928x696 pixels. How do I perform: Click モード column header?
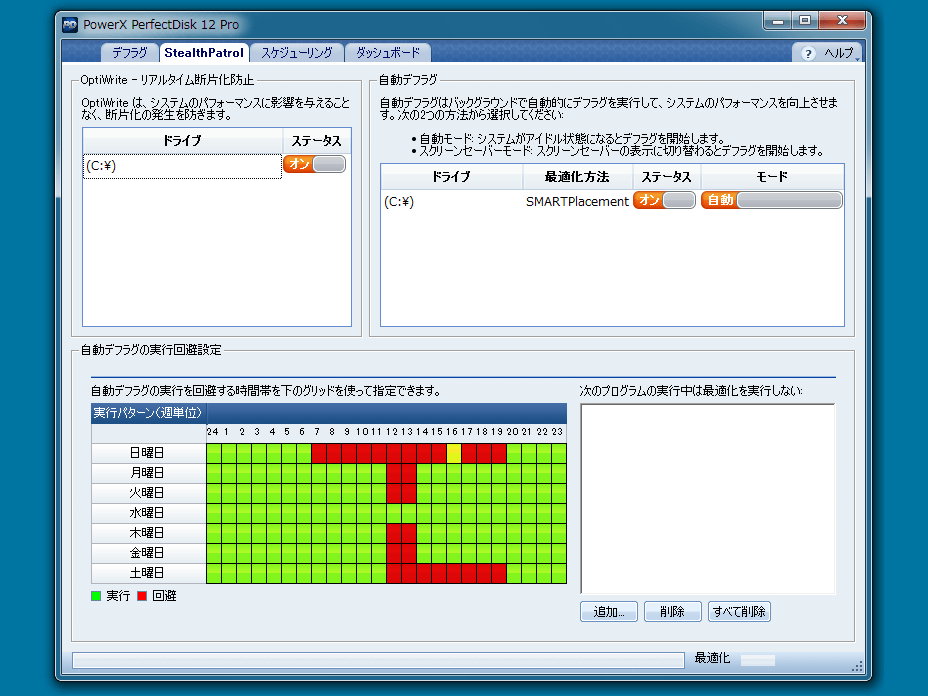772,176
